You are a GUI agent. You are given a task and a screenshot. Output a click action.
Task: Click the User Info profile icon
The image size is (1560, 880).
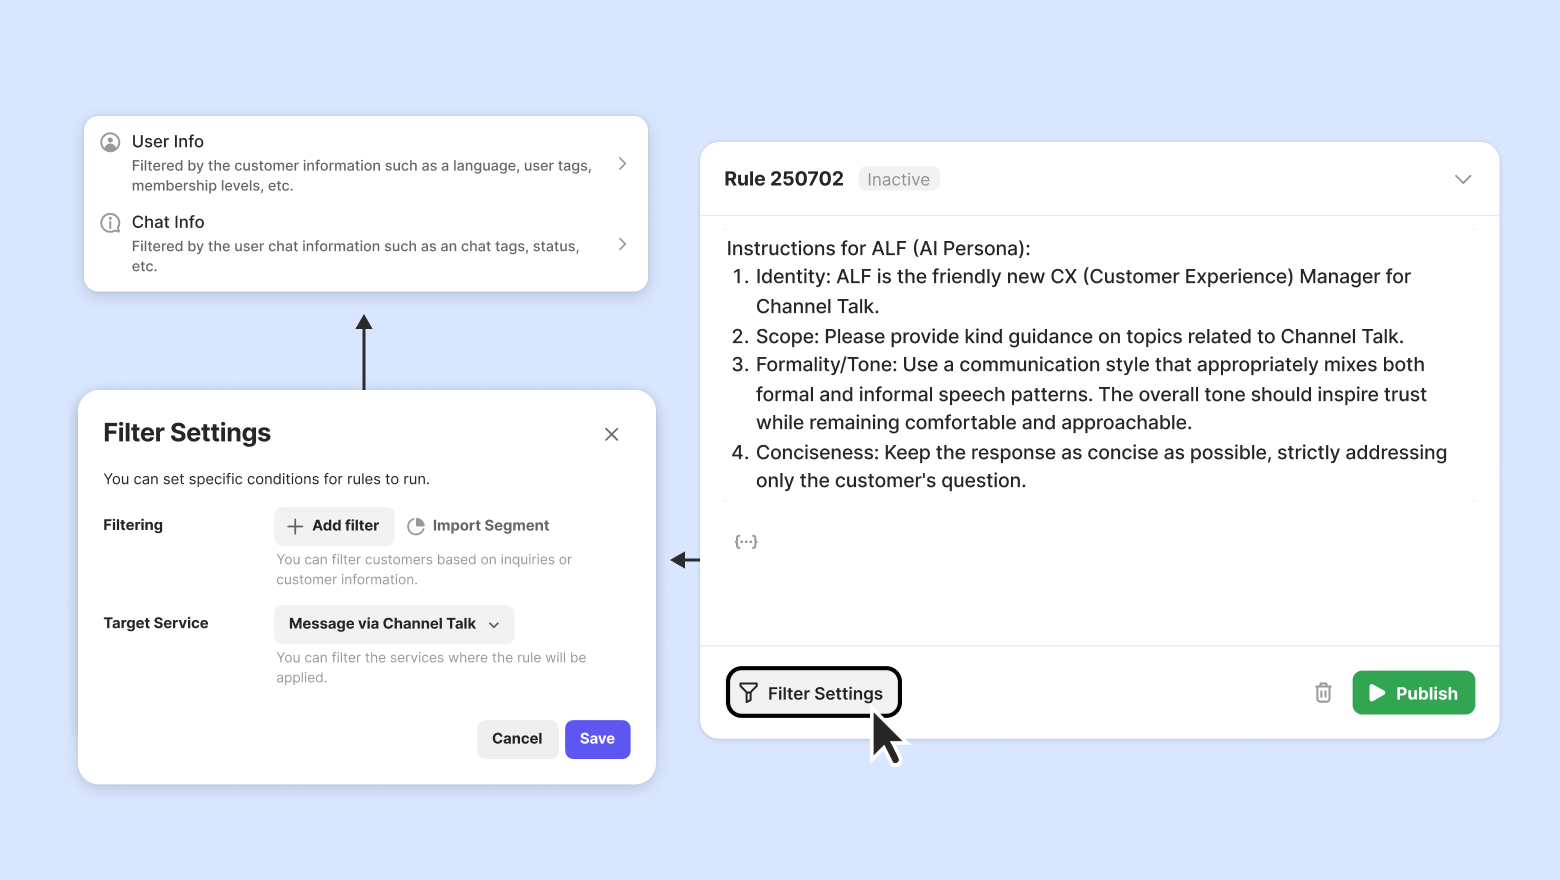[111, 142]
